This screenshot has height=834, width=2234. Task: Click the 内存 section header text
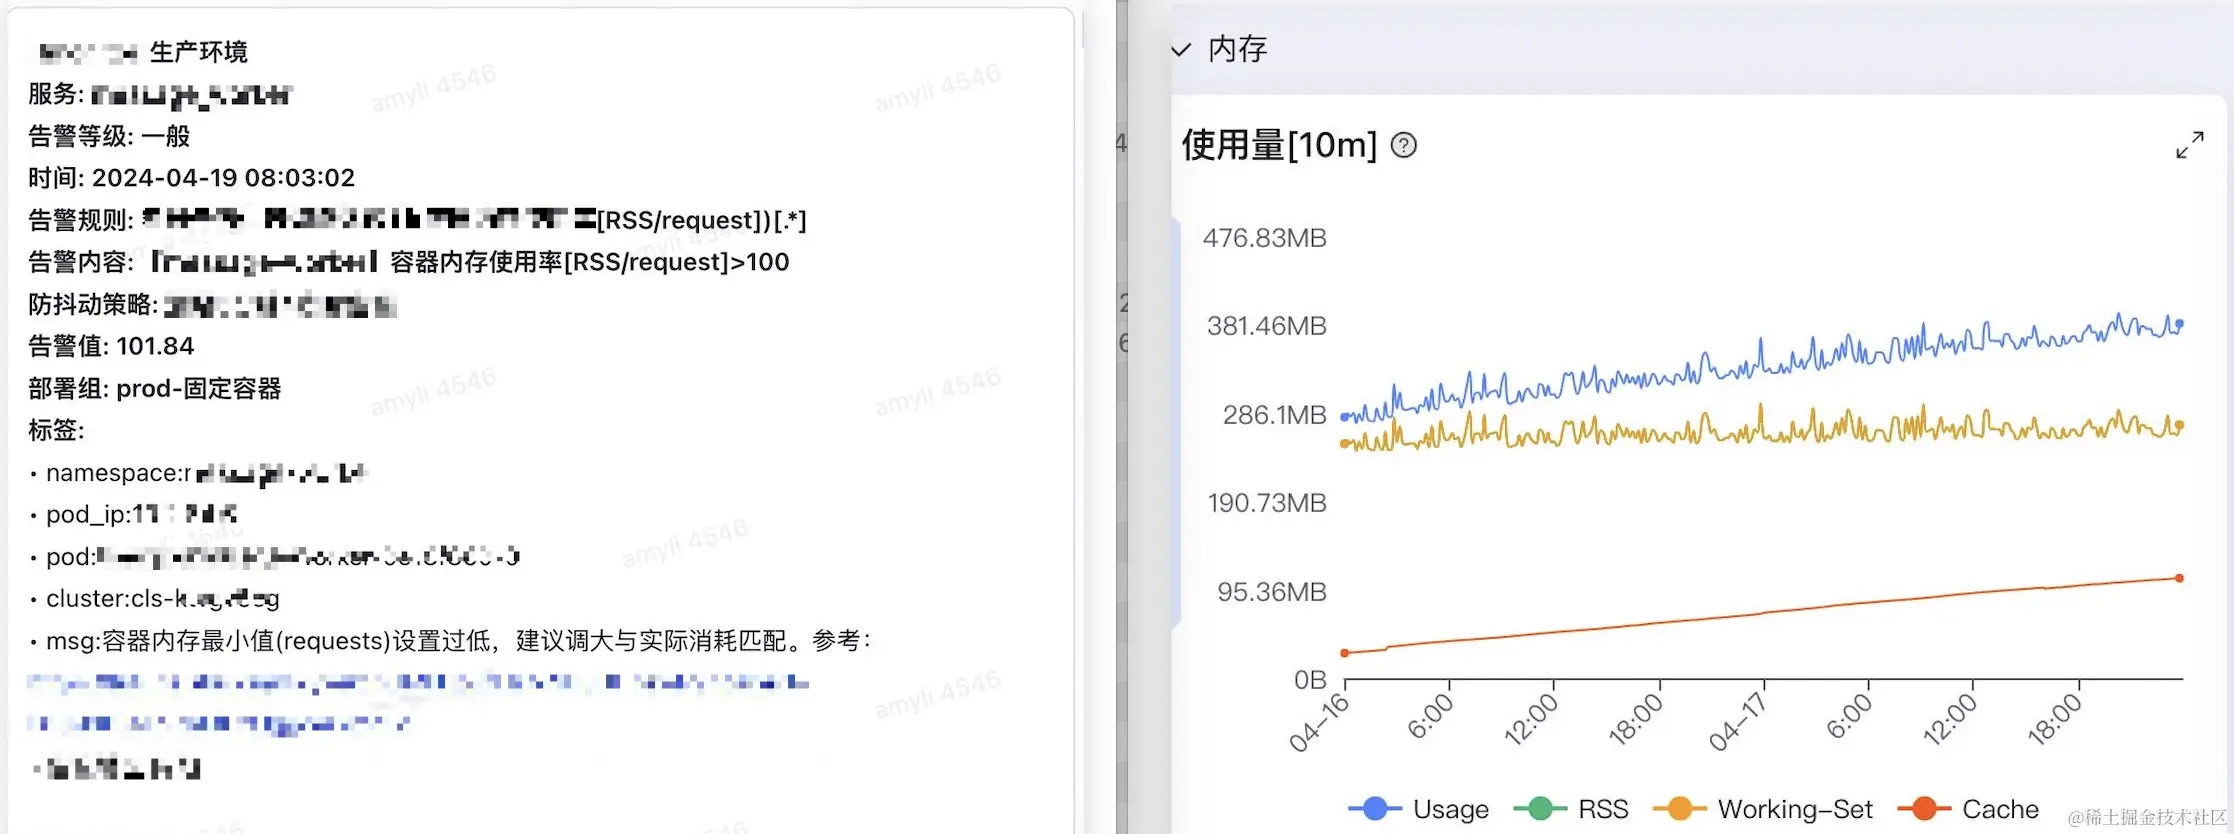[x=1237, y=49]
